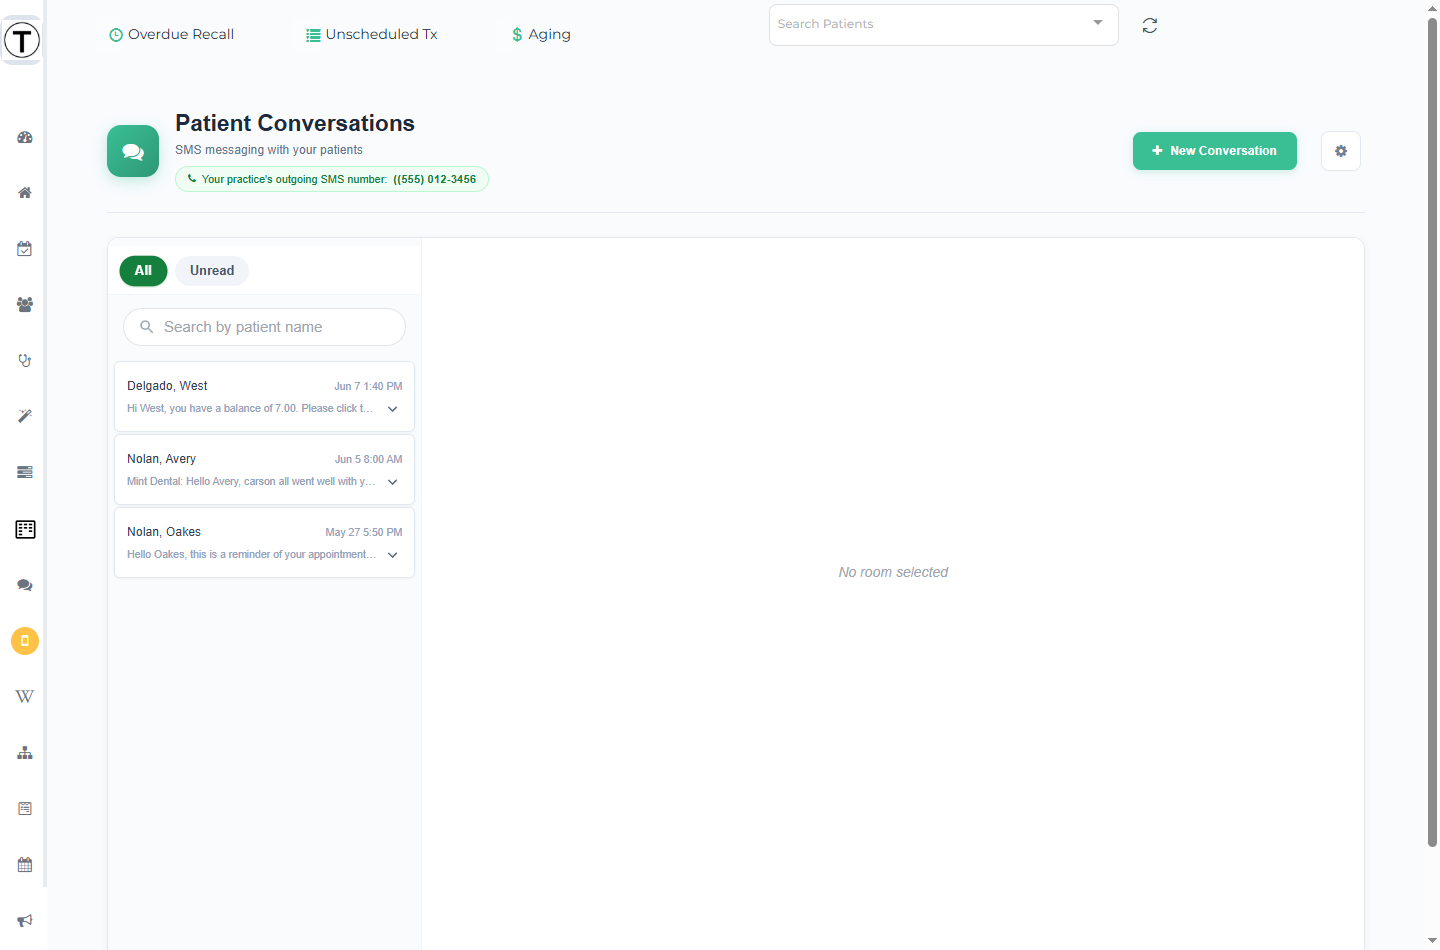Click the 'SMS messaging with your patients' subtitle
The width and height of the screenshot is (1440, 950).
(269, 150)
